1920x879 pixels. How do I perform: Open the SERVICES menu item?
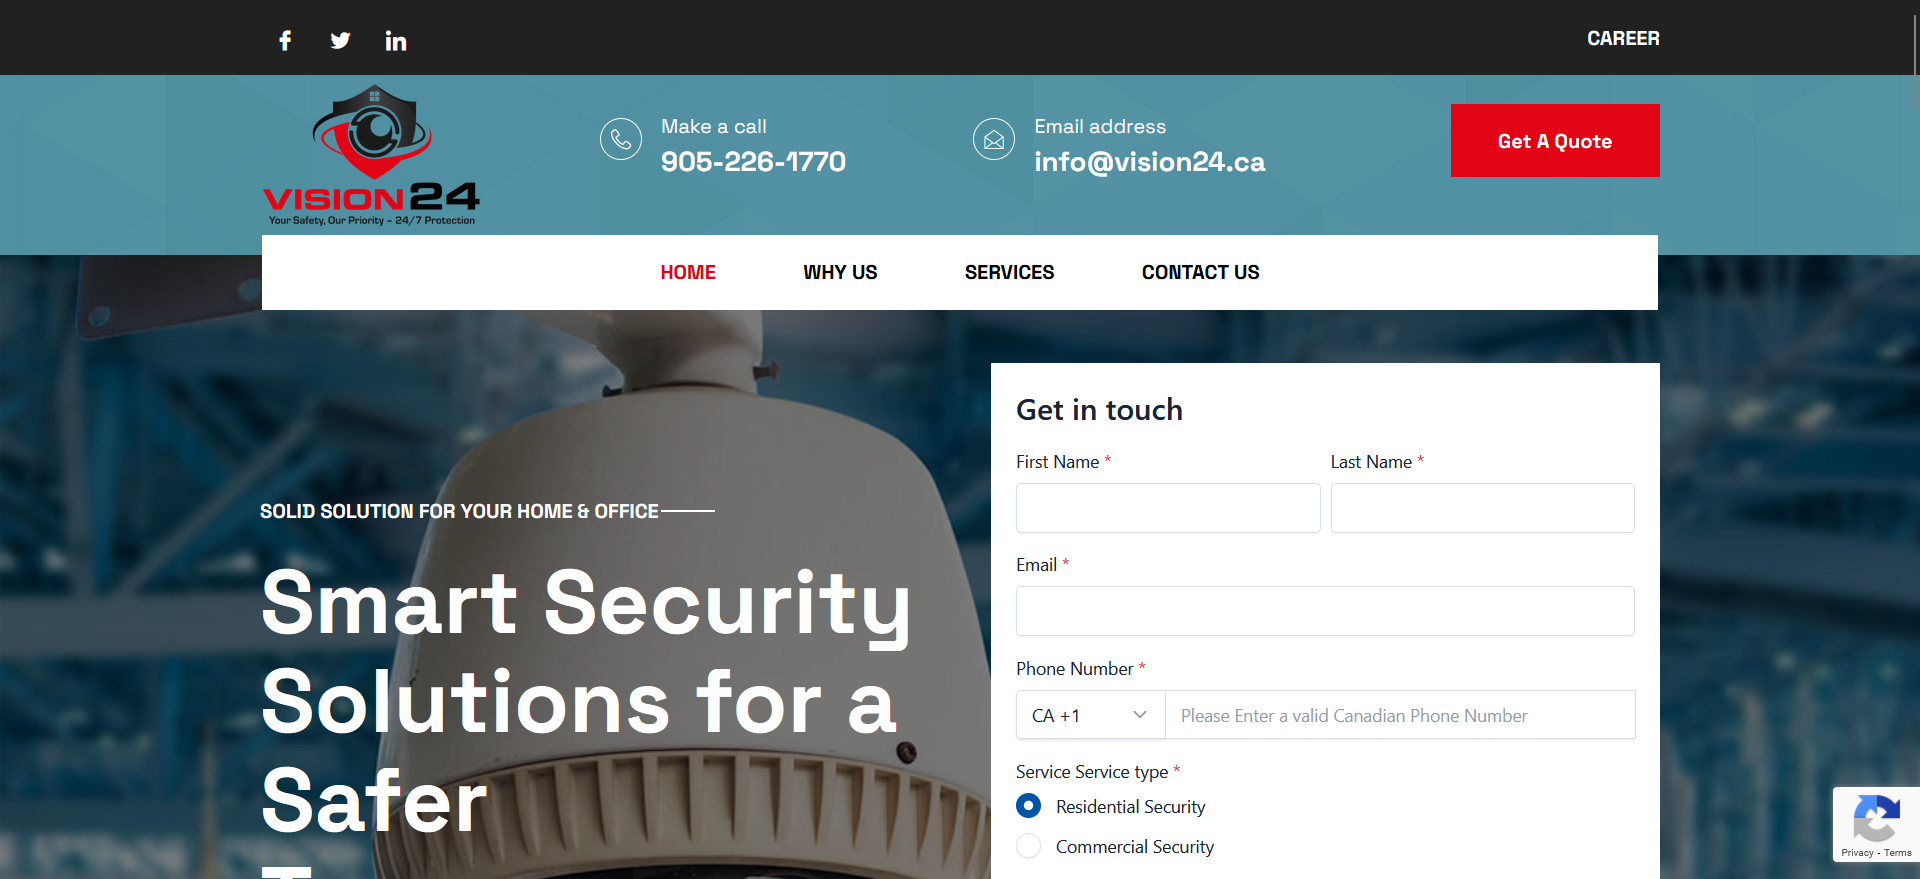click(x=1009, y=272)
